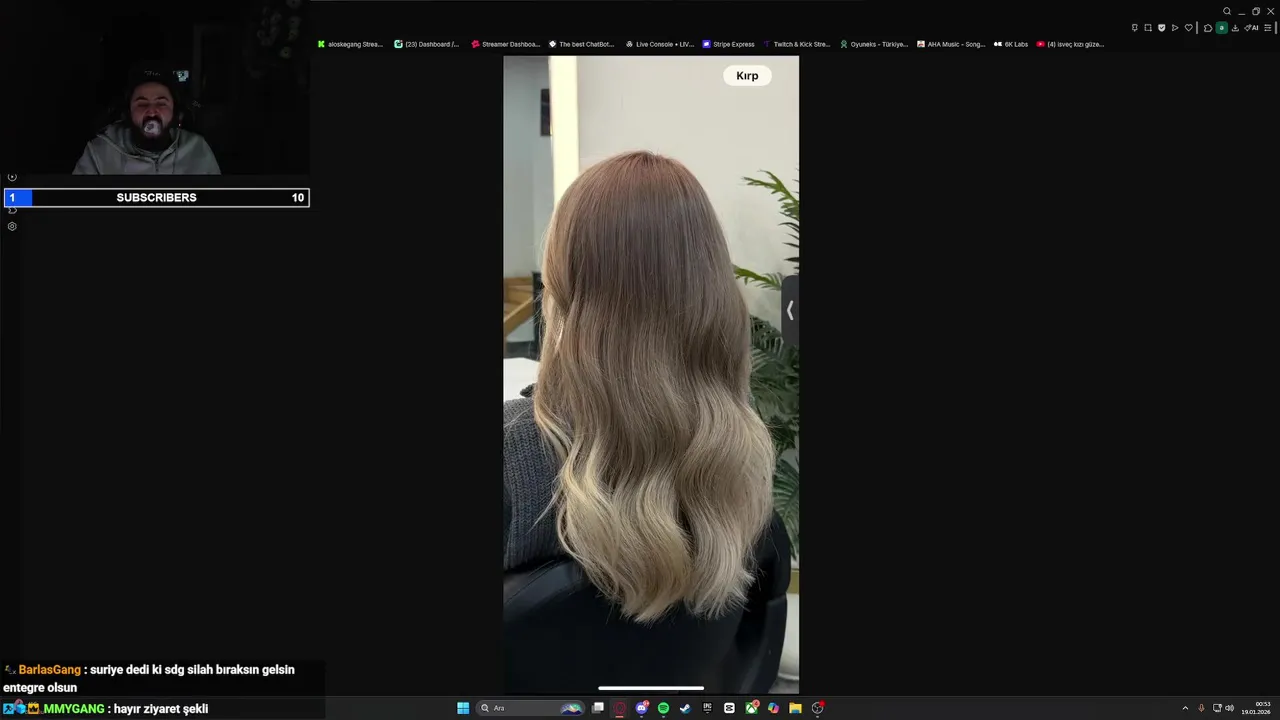Screen dimensions: 1280x720
Task: Click the Windows Start button
Action: (x=463, y=708)
